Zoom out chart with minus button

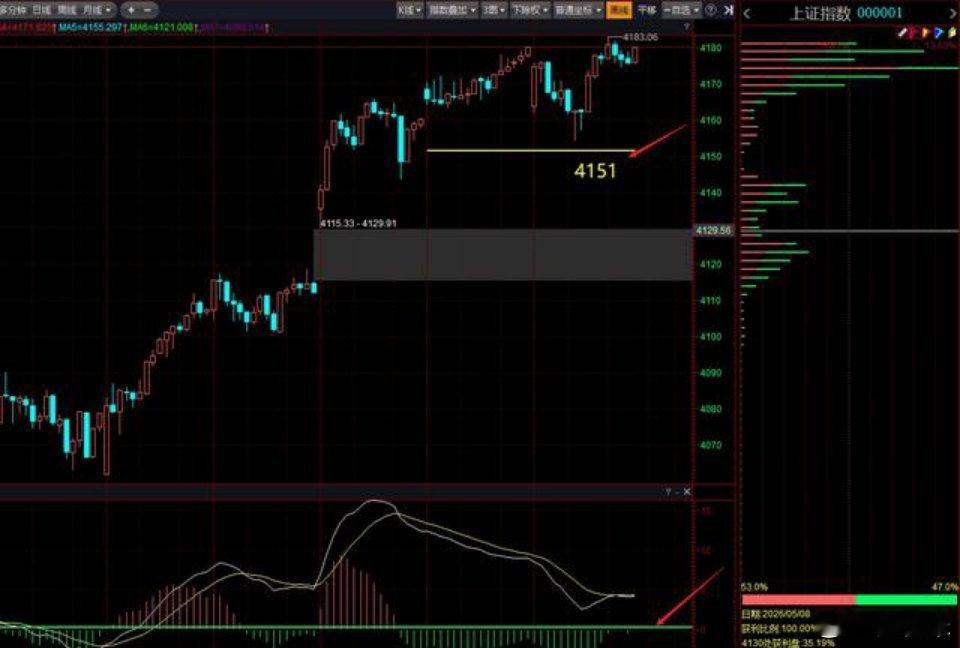pos(148,10)
